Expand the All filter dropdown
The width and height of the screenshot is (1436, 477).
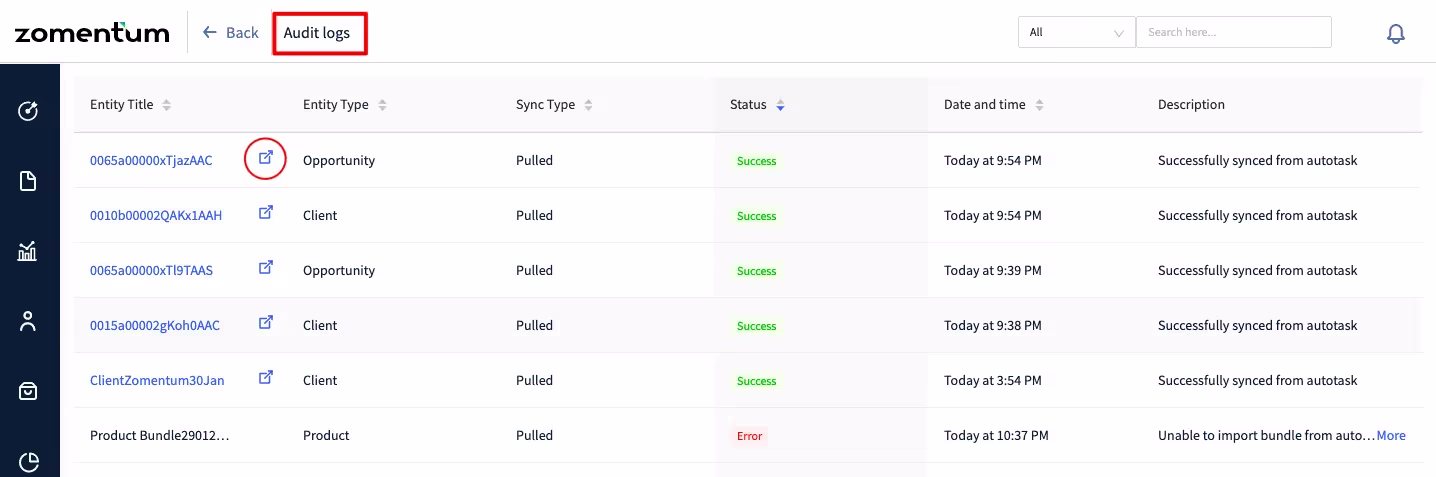coord(1077,32)
